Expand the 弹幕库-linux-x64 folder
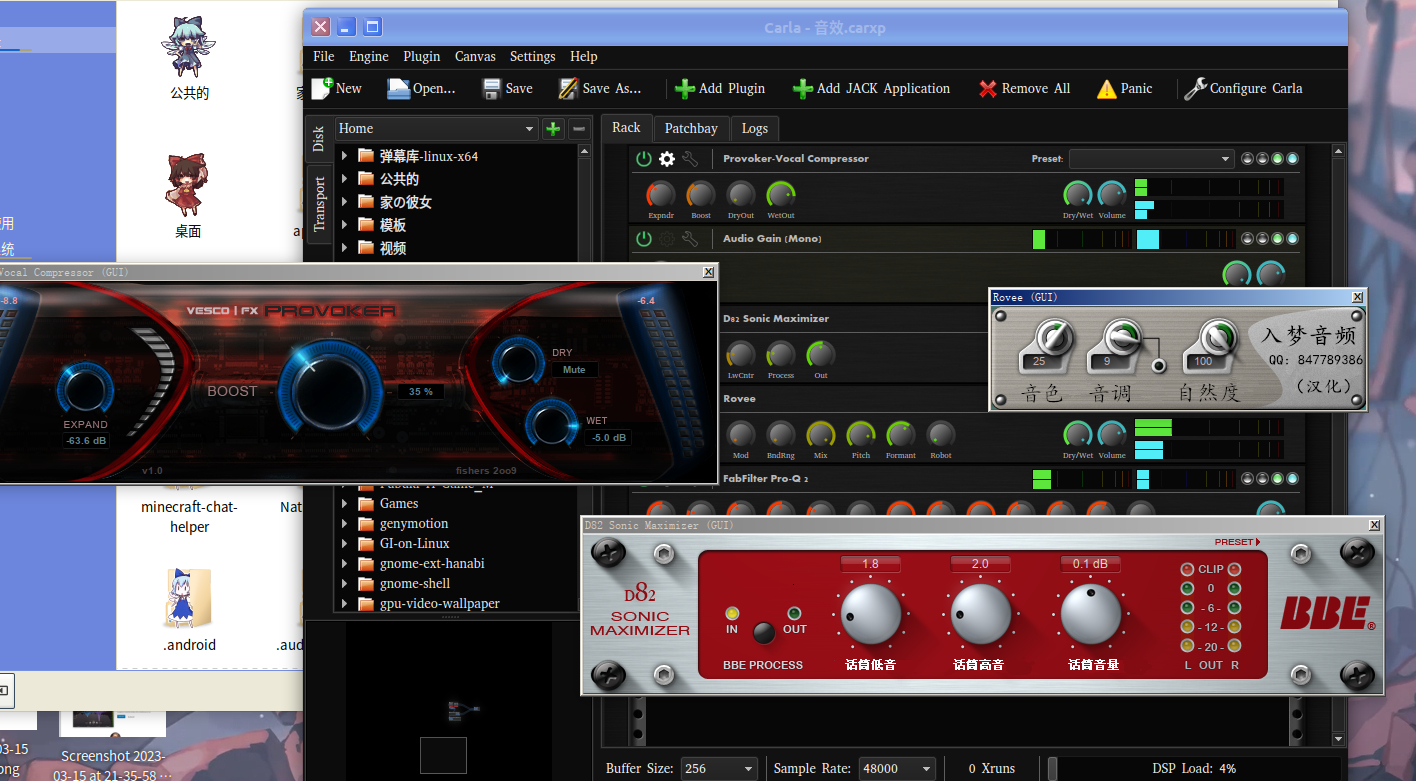This screenshot has height=781, width=1416. (344, 156)
